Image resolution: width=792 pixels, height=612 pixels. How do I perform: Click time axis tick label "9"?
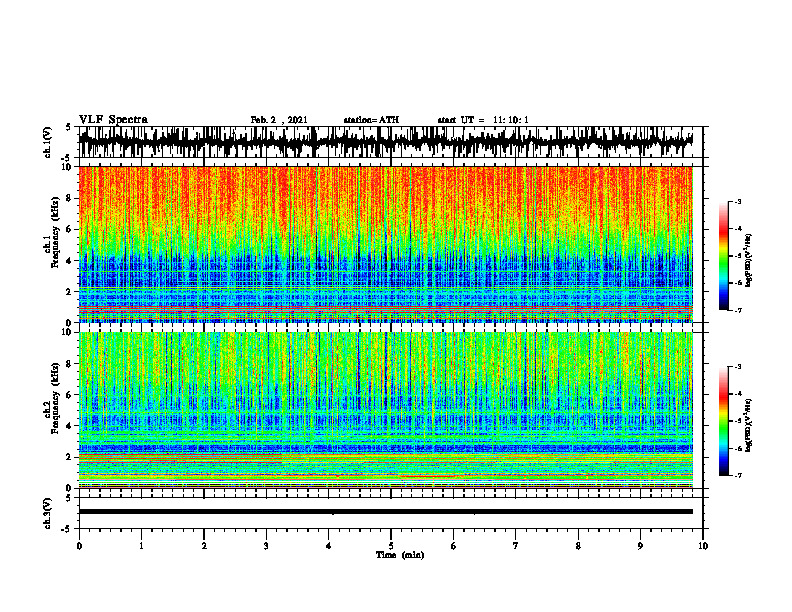point(640,546)
